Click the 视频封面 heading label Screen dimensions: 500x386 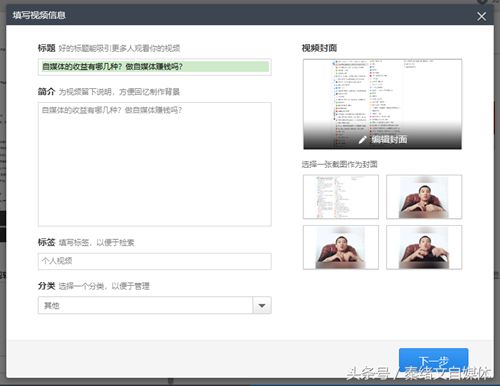click(x=319, y=48)
